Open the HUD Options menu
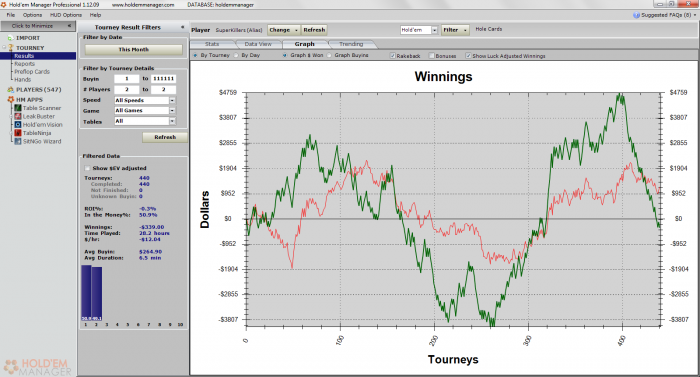 66,15
